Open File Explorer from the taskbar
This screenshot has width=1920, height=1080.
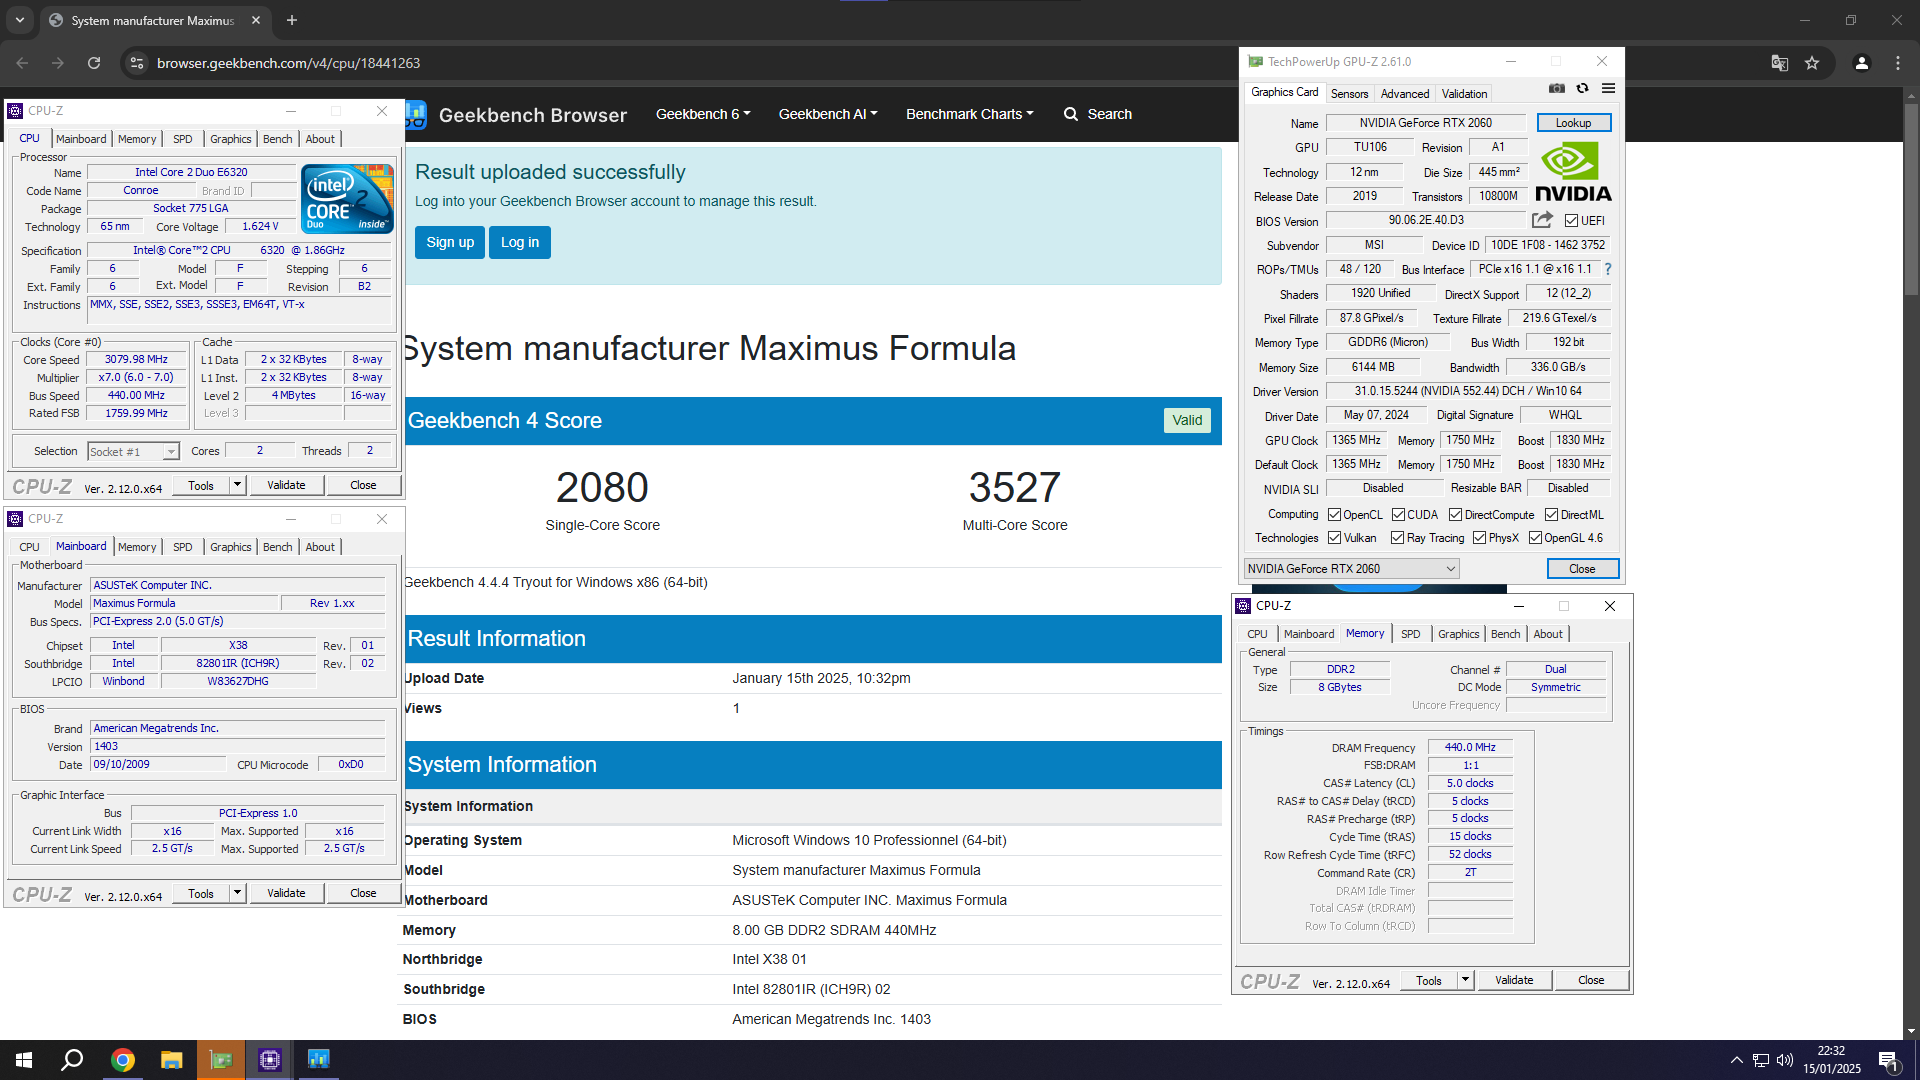coord(171,1060)
